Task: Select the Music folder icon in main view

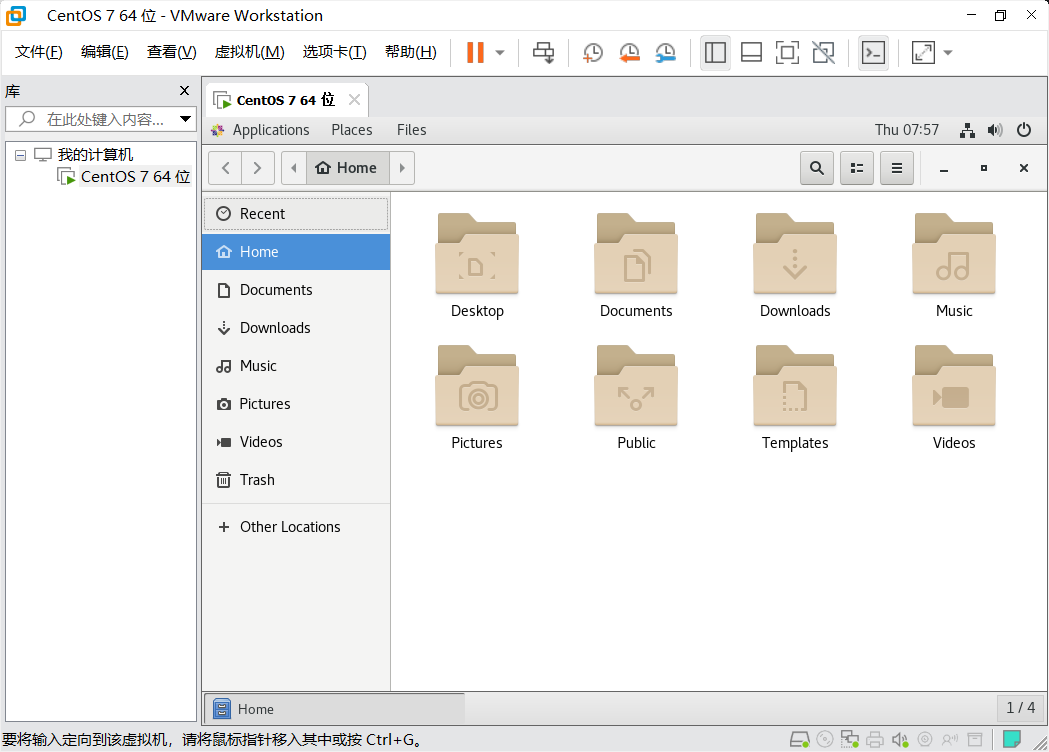Action: (954, 254)
